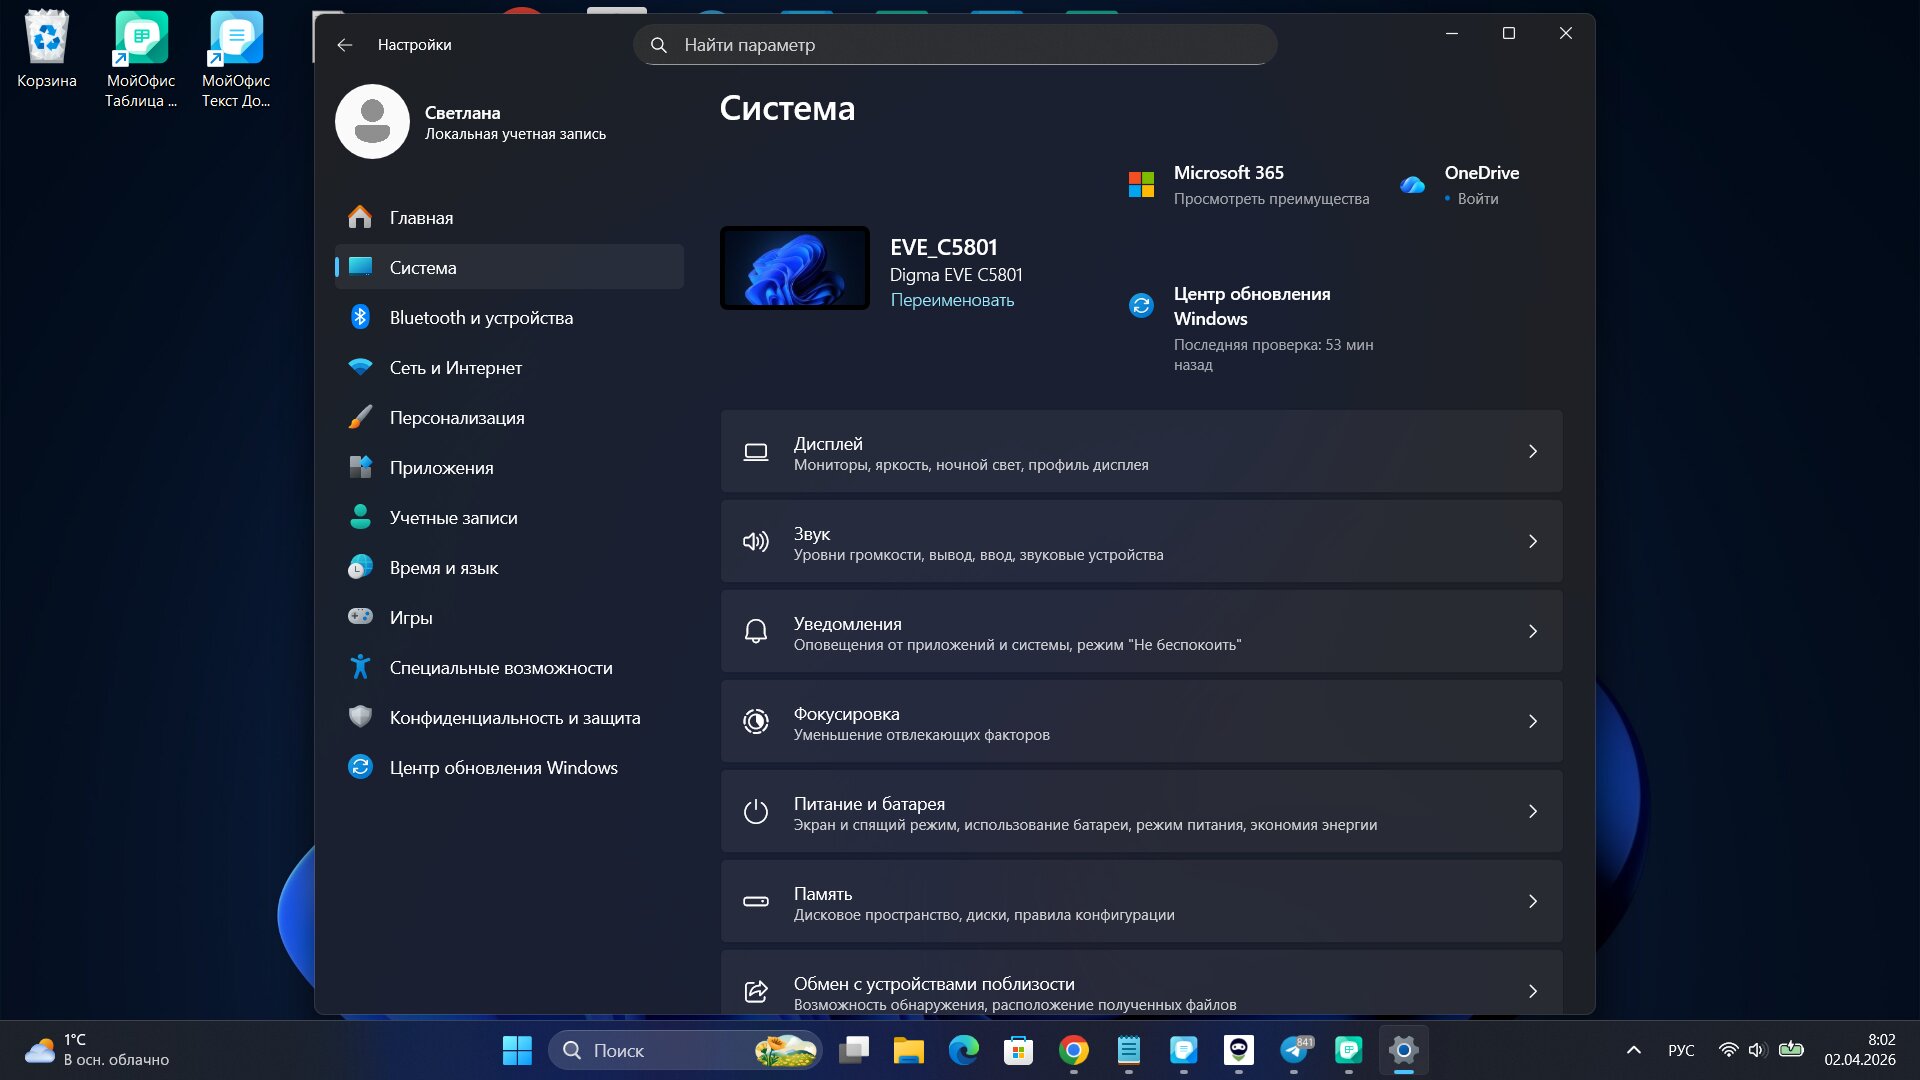Image resolution: width=1920 pixels, height=1080 pixels.
Task: Expand the Дисплей settings chevron
Action: 1532,452
